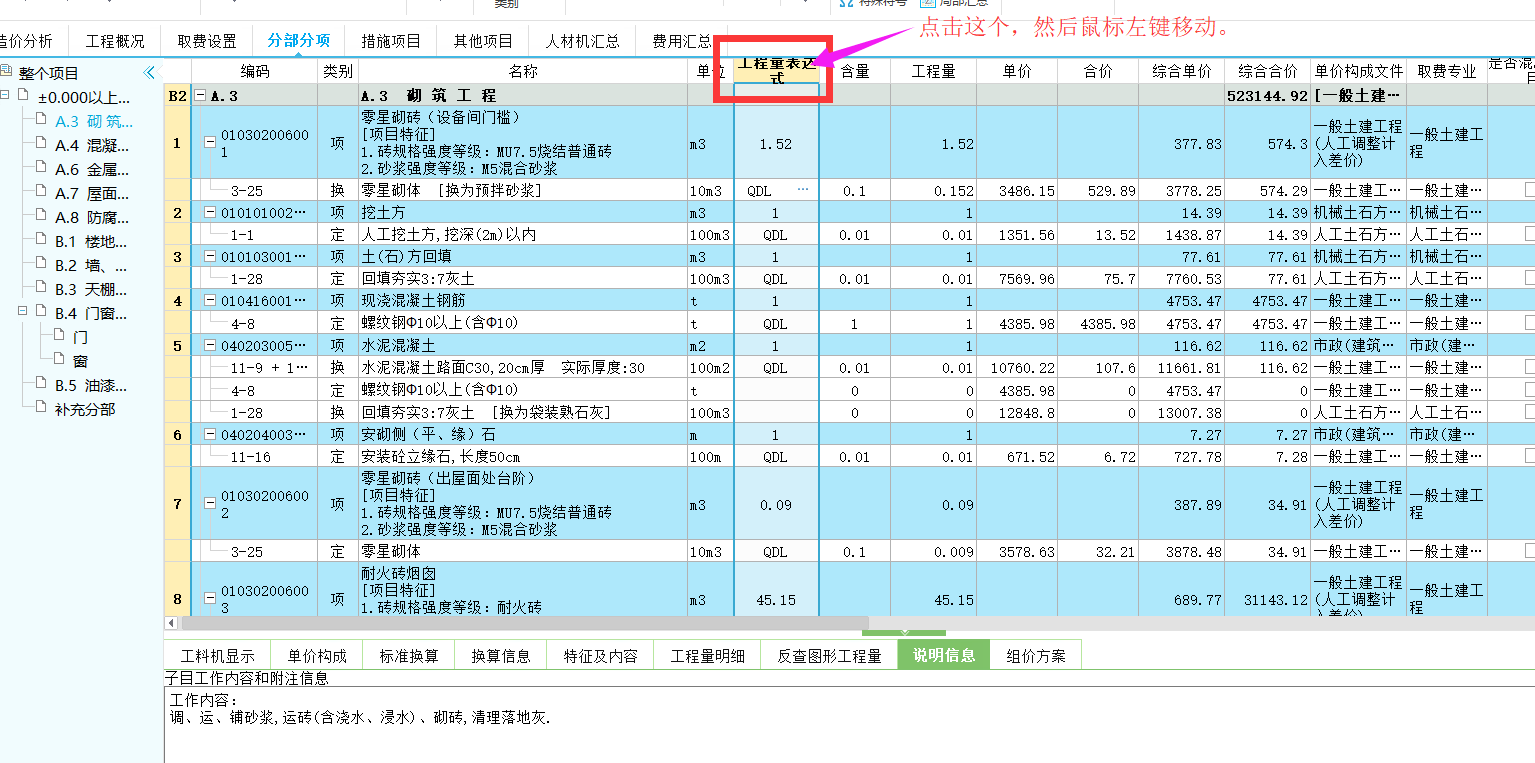Select B.3 天棚 in the project tree
Screen dimensions: 1535x763
click(92, 289)
